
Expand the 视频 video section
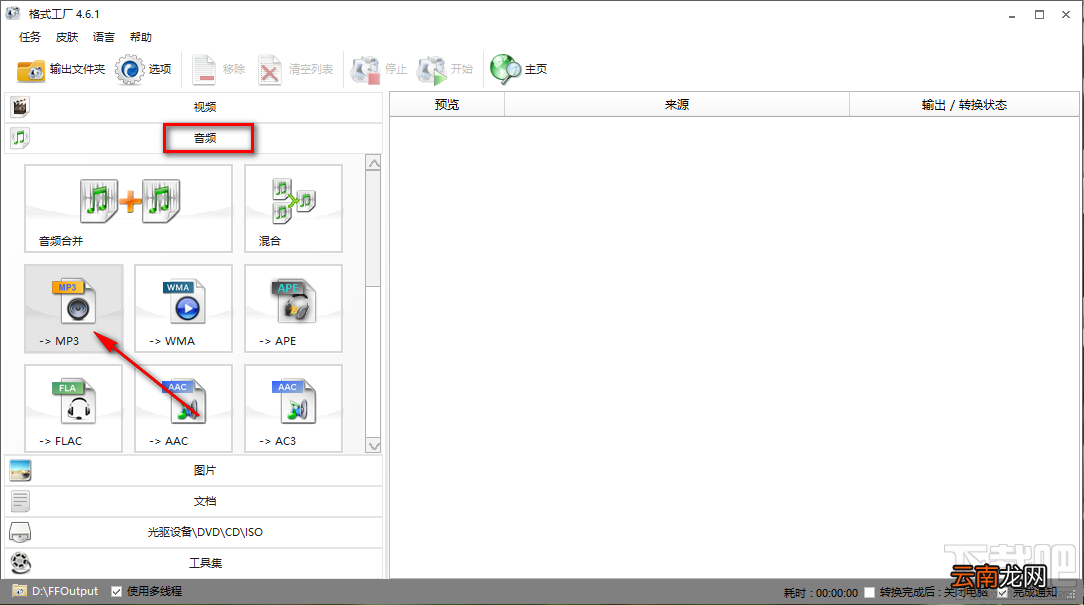(194, 107)
